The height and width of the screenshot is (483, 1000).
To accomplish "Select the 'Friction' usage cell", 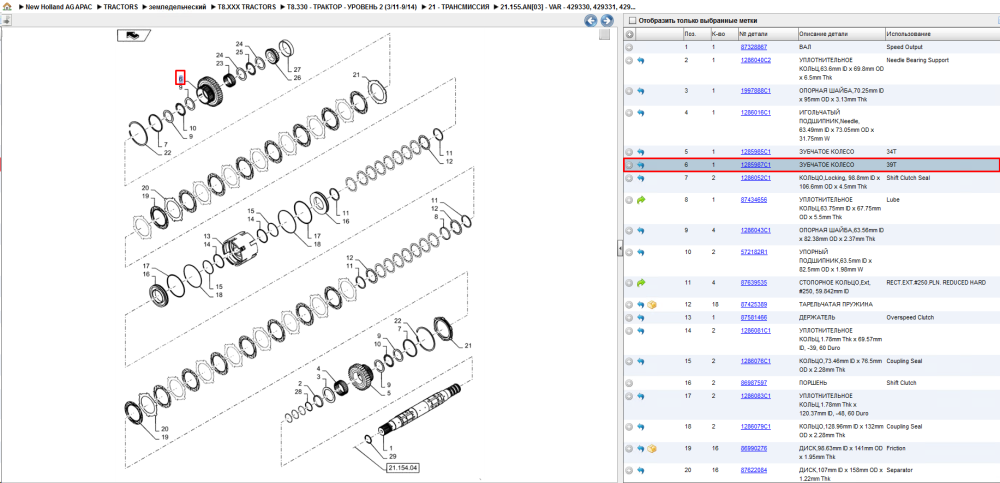I will (896, 449).
